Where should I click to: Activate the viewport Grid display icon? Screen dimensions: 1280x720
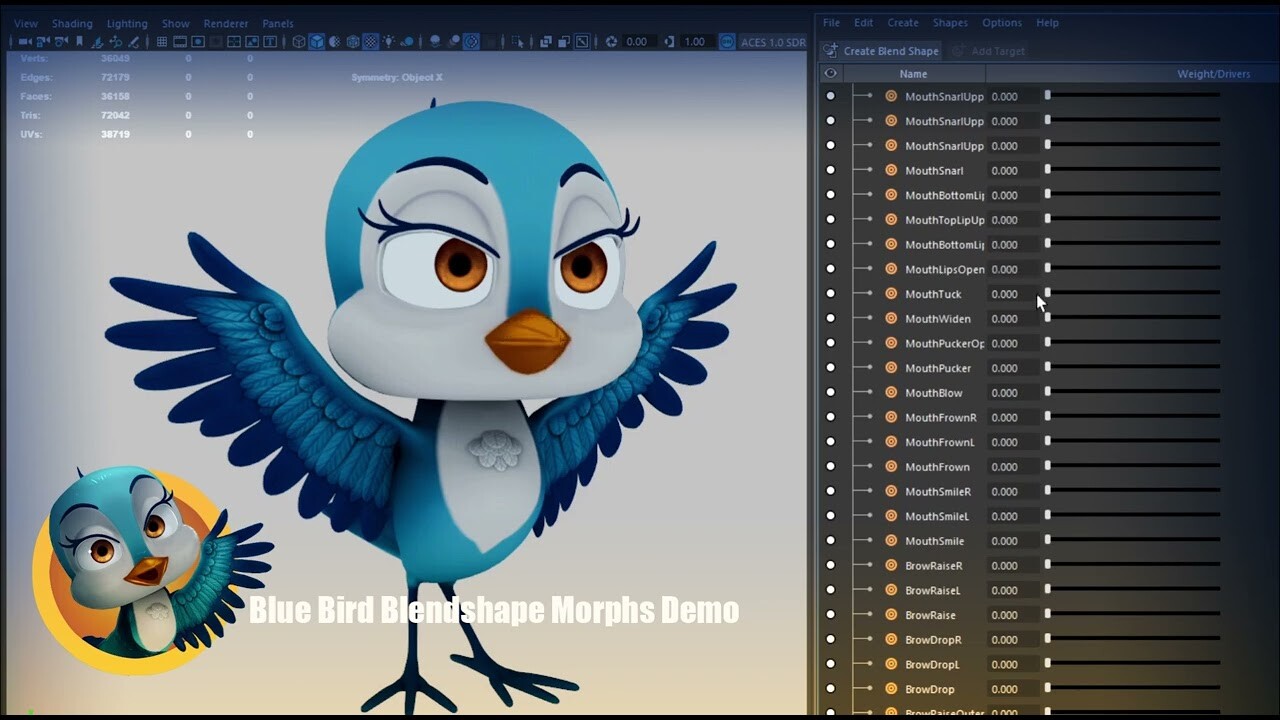point(161,42)
